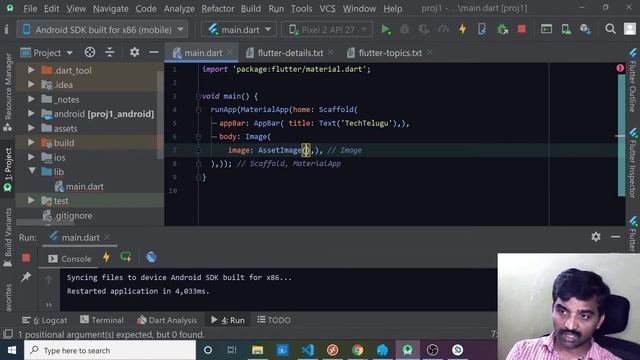Collapse all in Project panel
Viewport: 640px width, 360px height.
pyautogui.click(x=109, y=52)
